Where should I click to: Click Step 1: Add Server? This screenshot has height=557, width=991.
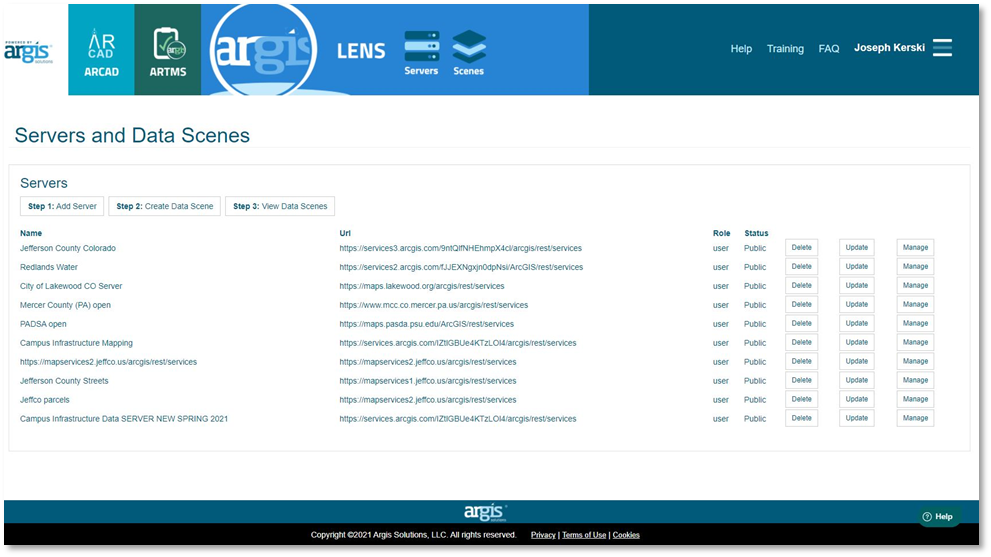pos(62,206)
